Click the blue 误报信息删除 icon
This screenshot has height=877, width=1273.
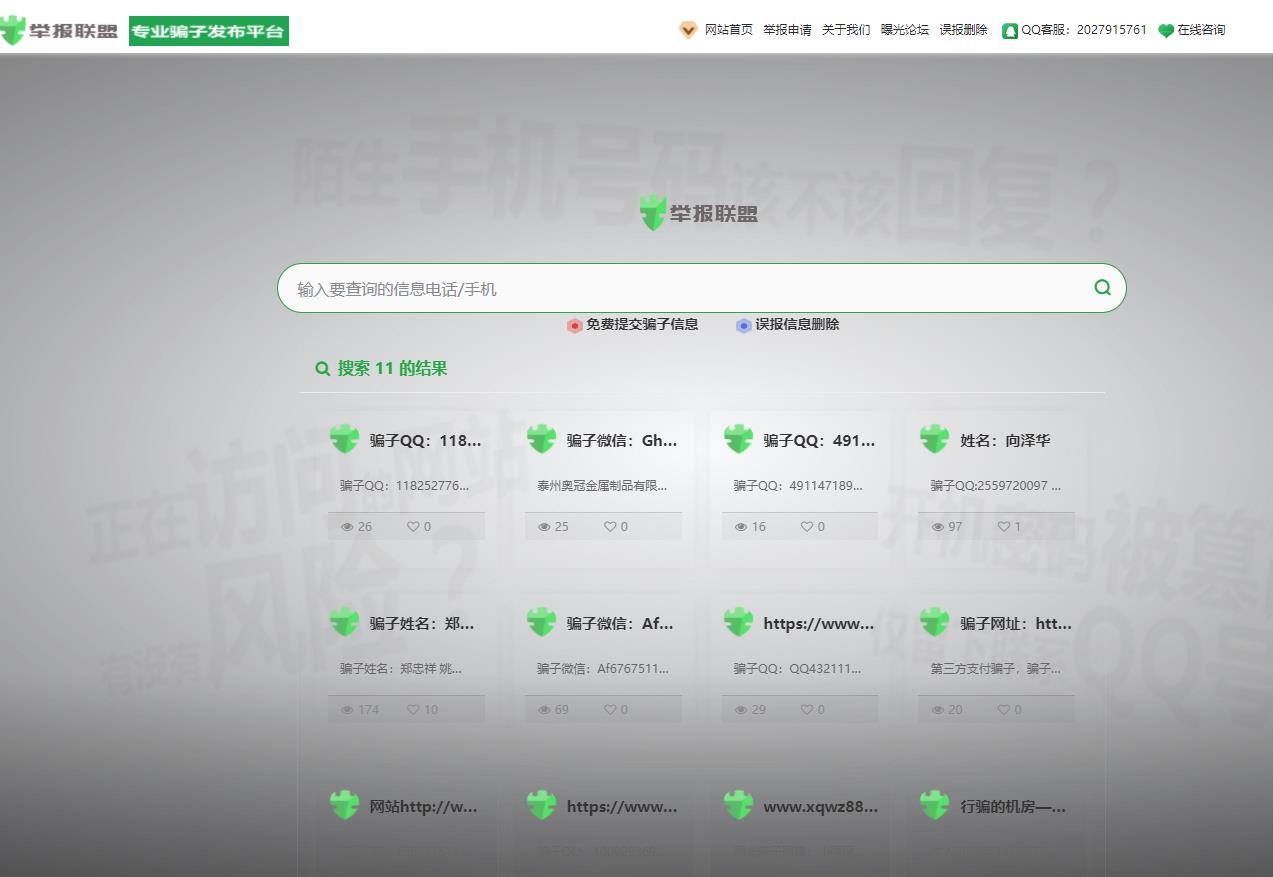(x=743, y=325)
